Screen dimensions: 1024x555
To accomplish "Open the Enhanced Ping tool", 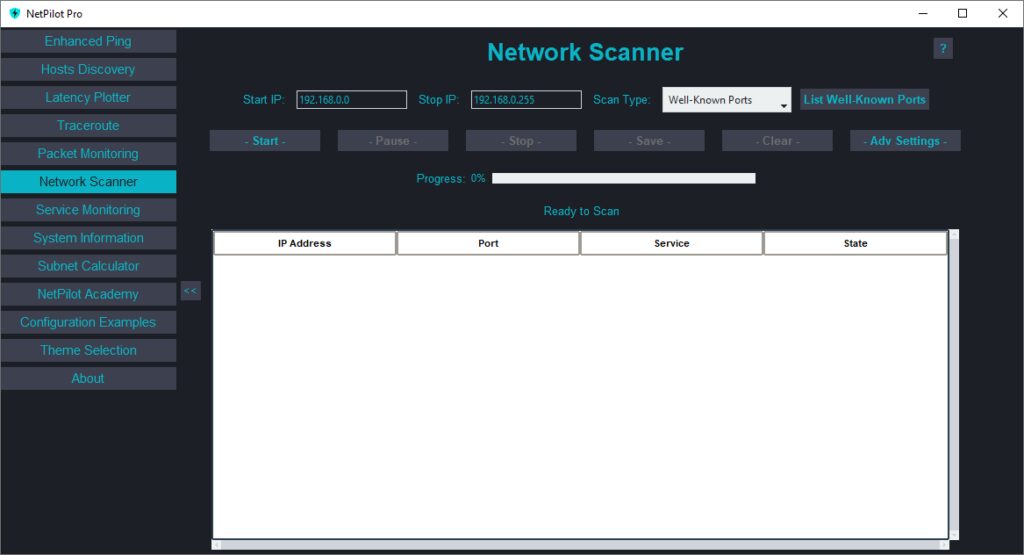I will 88,41.
